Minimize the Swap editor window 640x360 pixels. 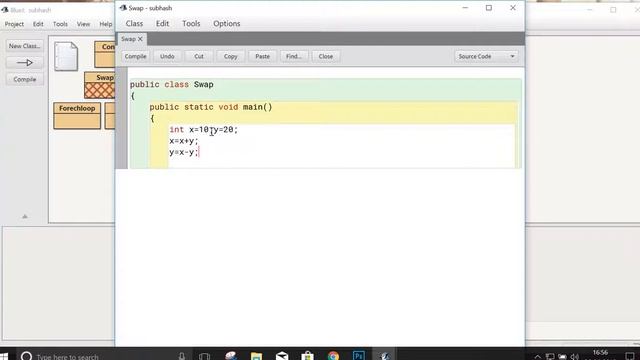click(x=465, y=8)
